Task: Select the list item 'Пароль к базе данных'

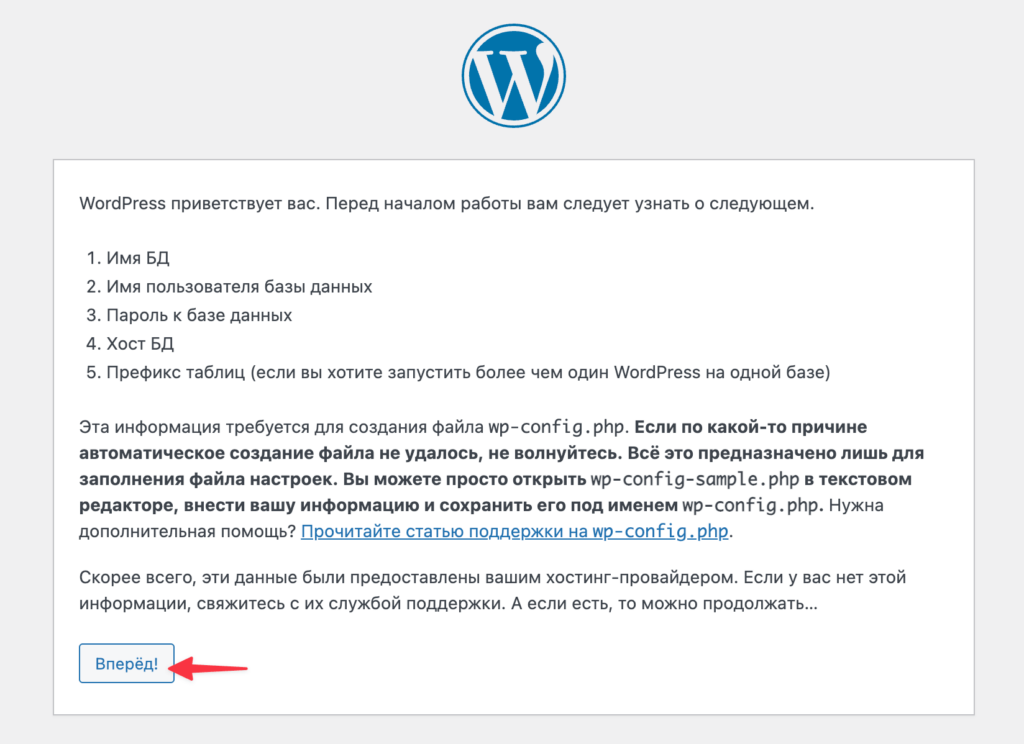Action: pyautogui.click(x=199, y=315)
